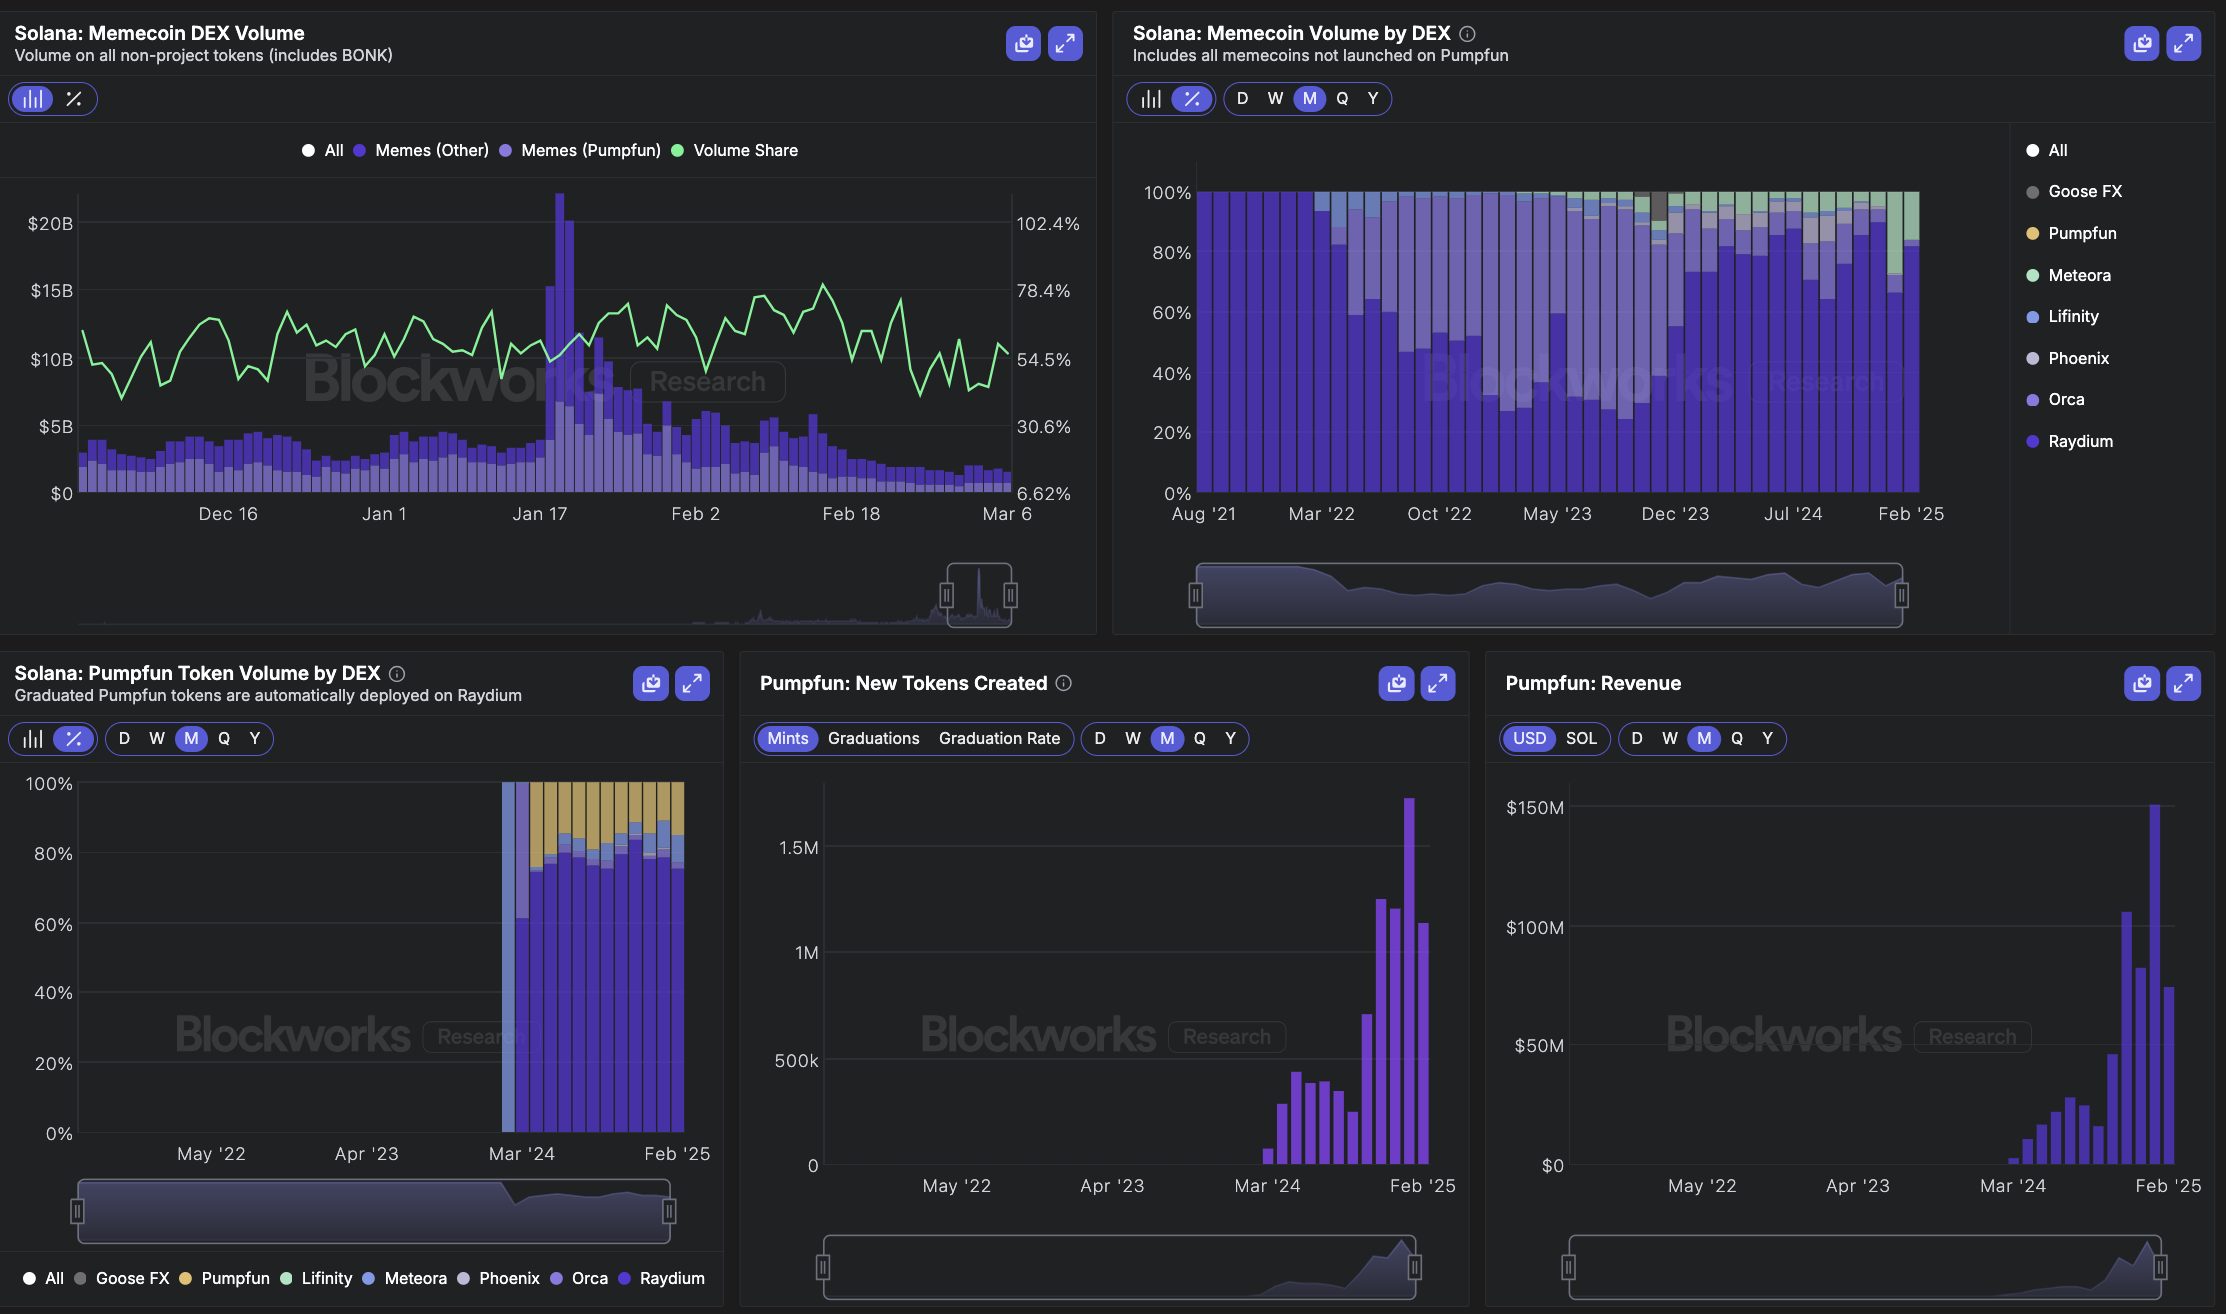Image resolution: width=2226 pixels, height=1314 pixels.
Task: Toggle Orca in Memecoin Volume by DEX legend
Action: pyautogui.click(x=2055, y=400)
